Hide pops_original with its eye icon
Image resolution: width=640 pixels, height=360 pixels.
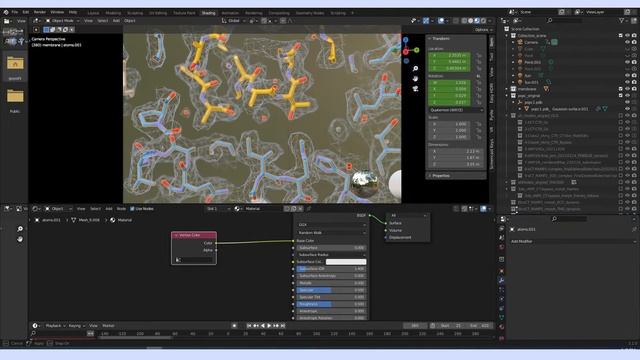627,96
